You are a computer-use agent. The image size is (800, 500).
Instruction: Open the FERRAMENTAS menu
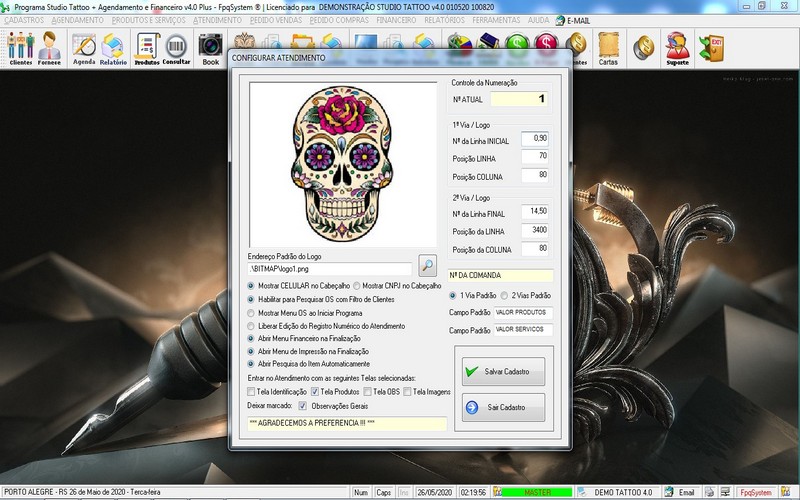tap(498, 20)
